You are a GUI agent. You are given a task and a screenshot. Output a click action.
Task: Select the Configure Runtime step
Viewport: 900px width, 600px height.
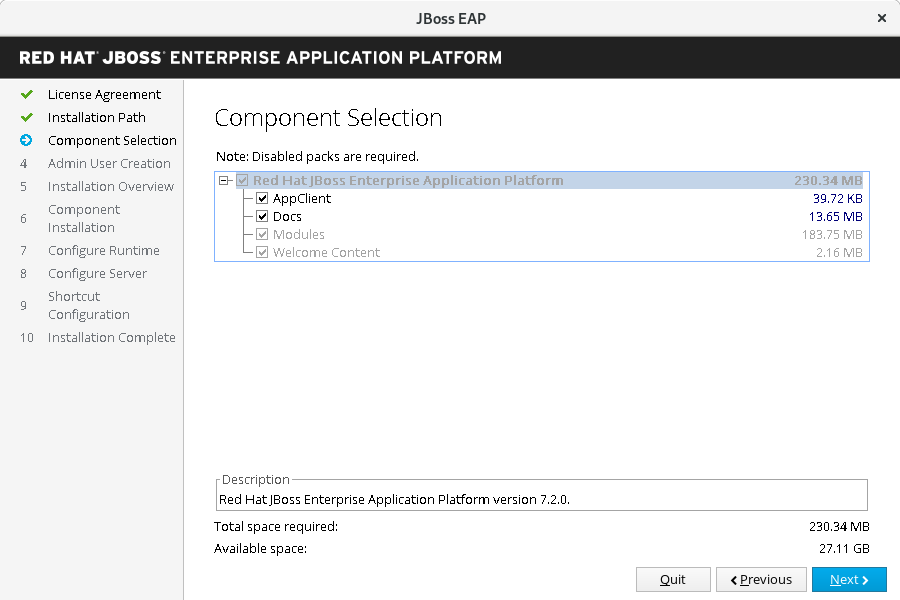click(x=103, y=250)
